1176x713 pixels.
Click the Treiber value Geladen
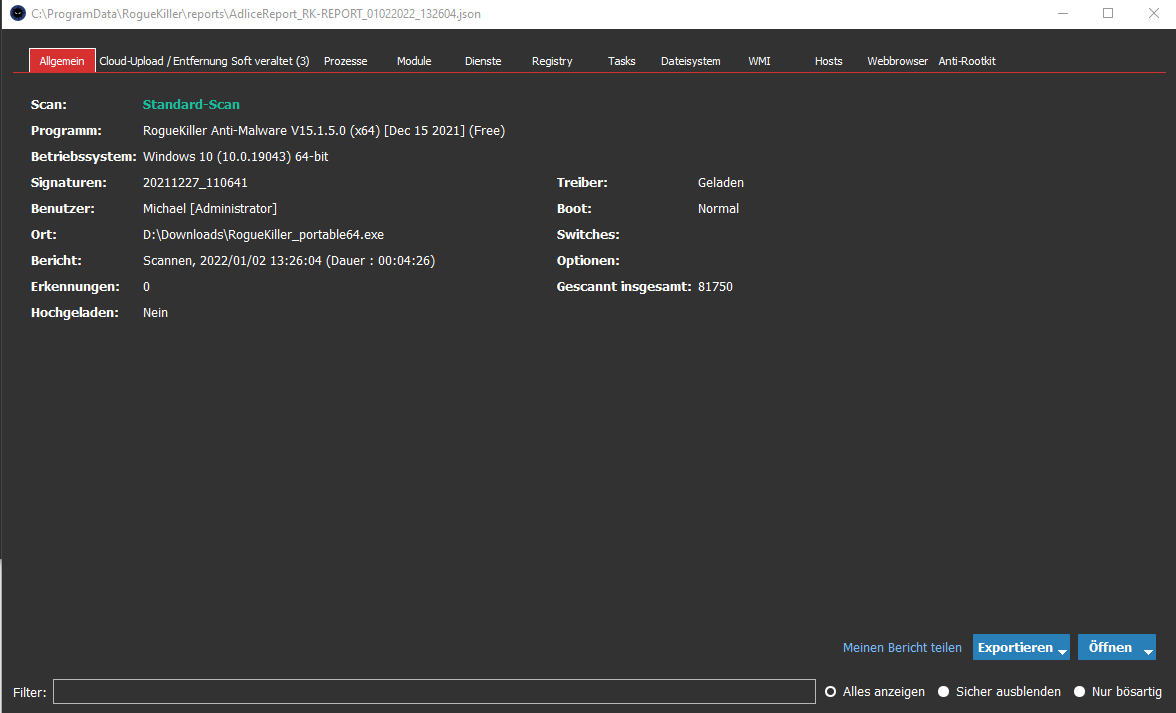(x=721, y=182)
